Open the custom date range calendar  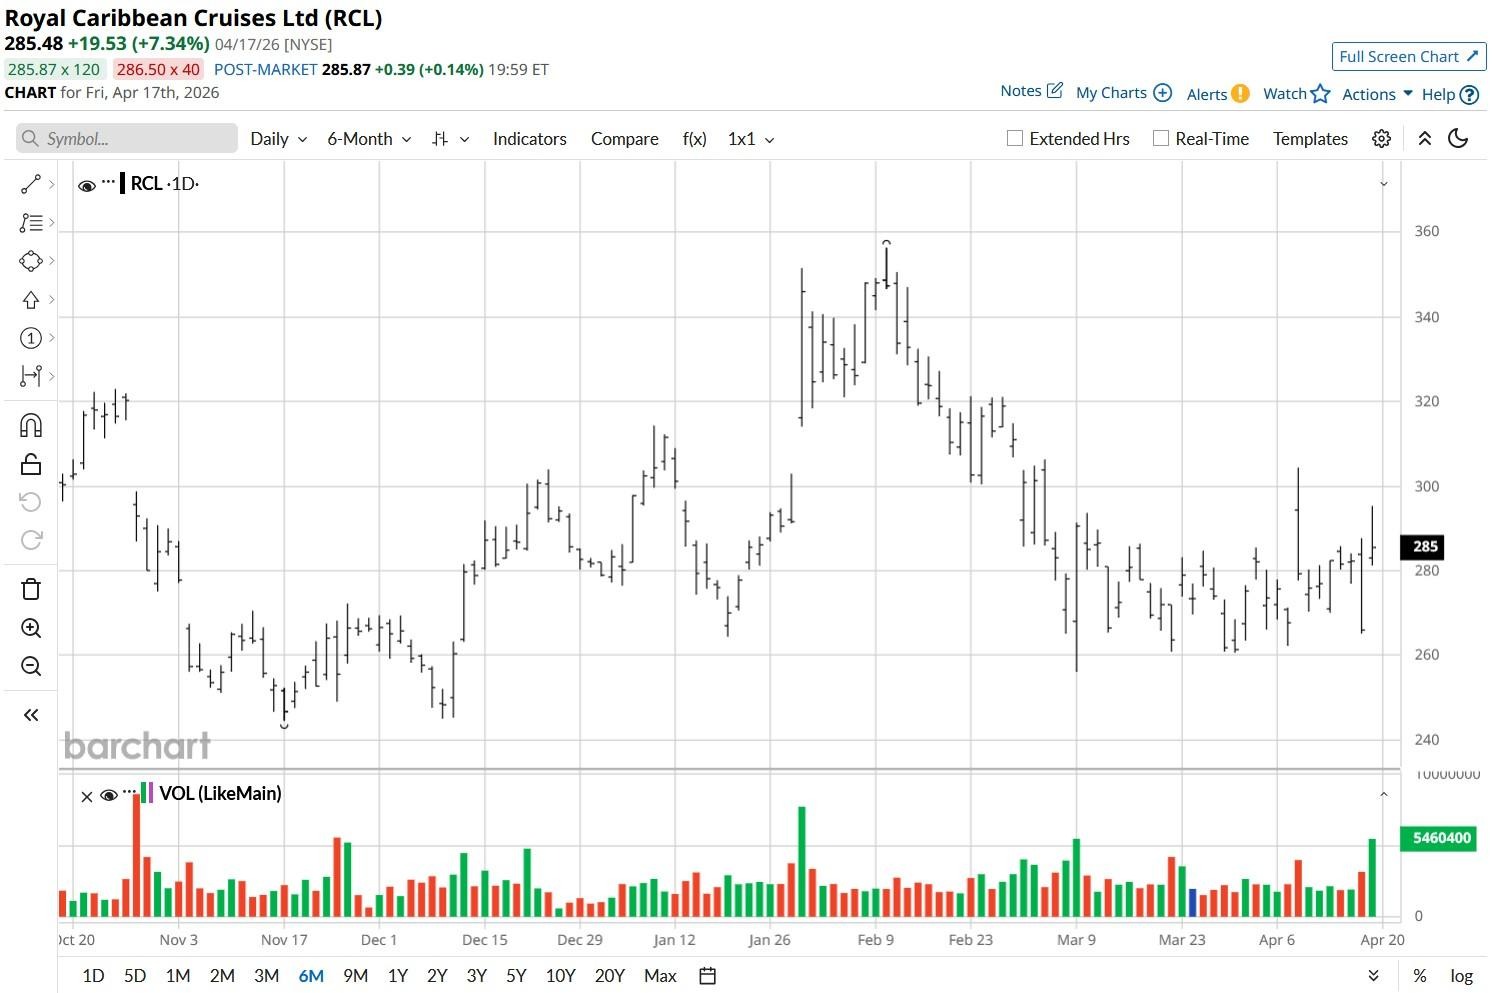tap(707, 976)
